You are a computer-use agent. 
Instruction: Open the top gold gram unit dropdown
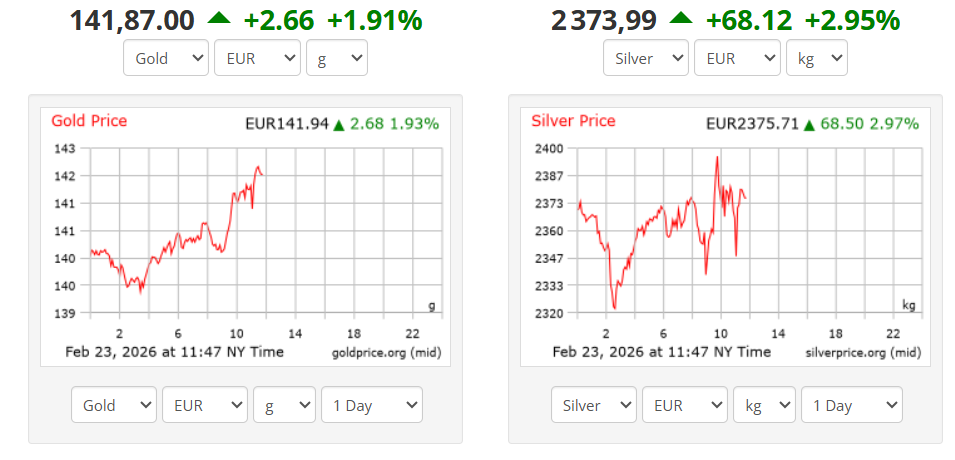pos(337,58)
